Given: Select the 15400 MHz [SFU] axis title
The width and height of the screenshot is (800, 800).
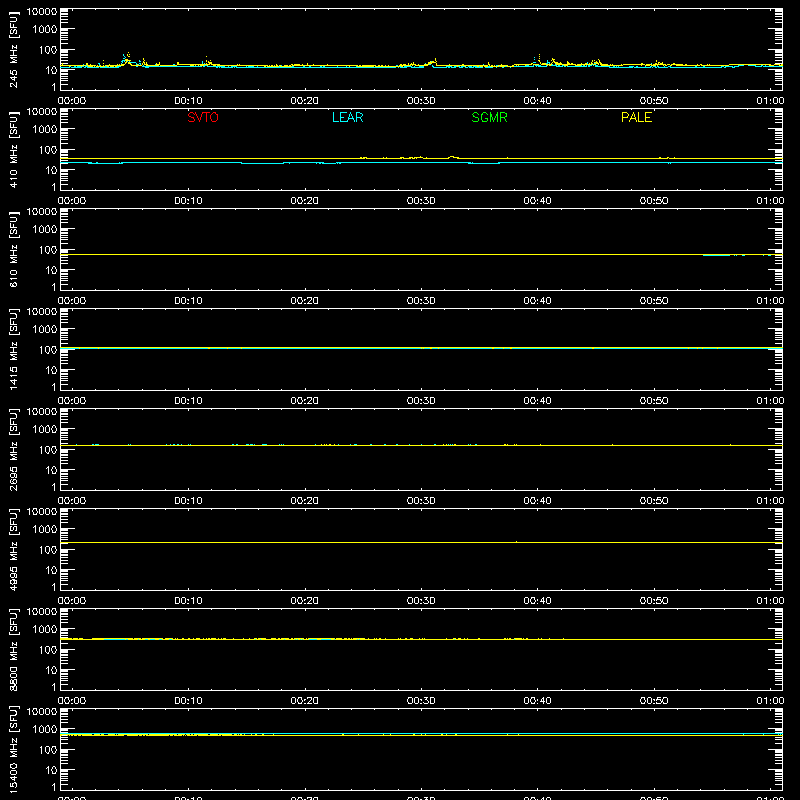Looking at the screenshot, I should 14,749.
